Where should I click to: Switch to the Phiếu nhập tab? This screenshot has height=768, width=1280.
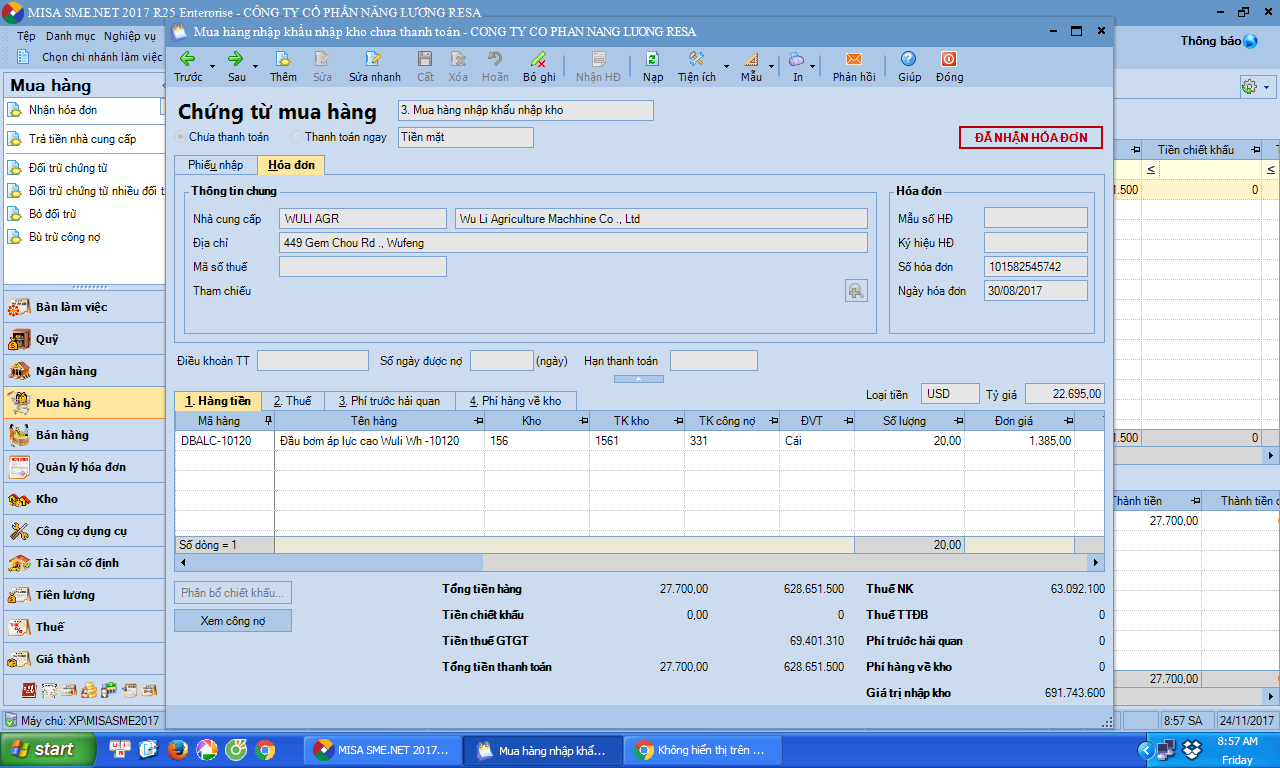(x=215, y=165)
